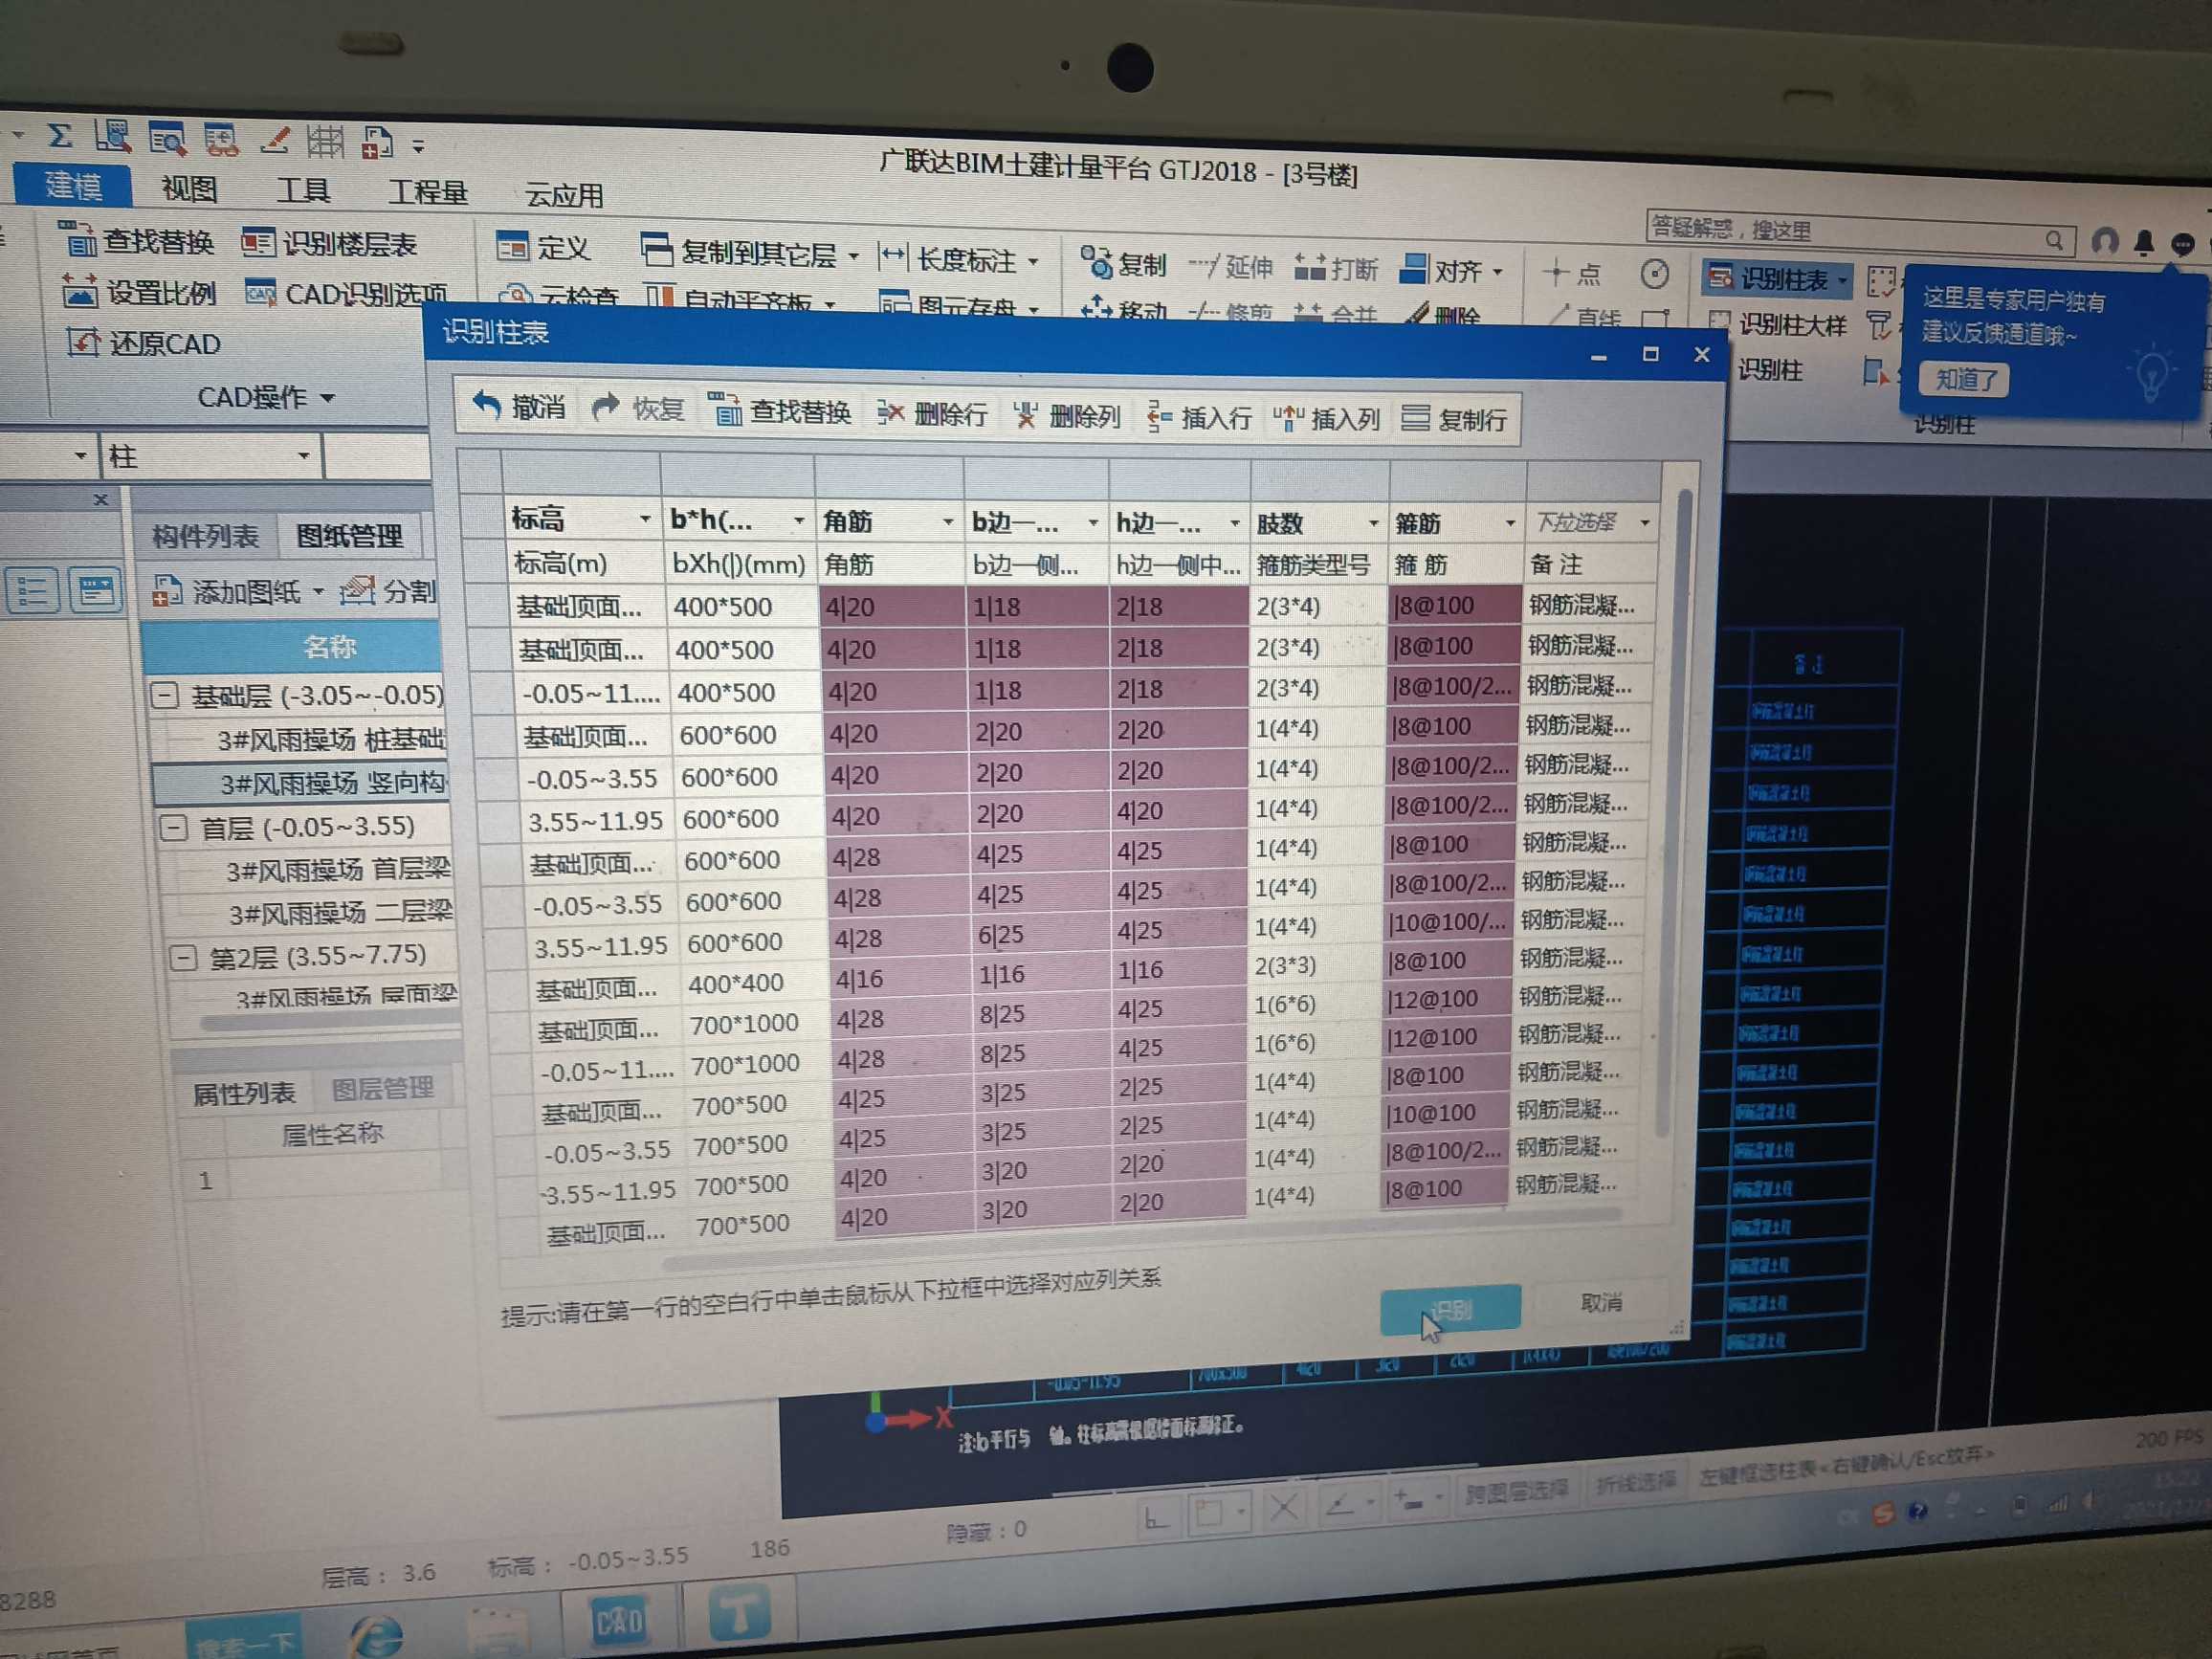Click the 识别 button in the dialog

coord(1450,1309)
